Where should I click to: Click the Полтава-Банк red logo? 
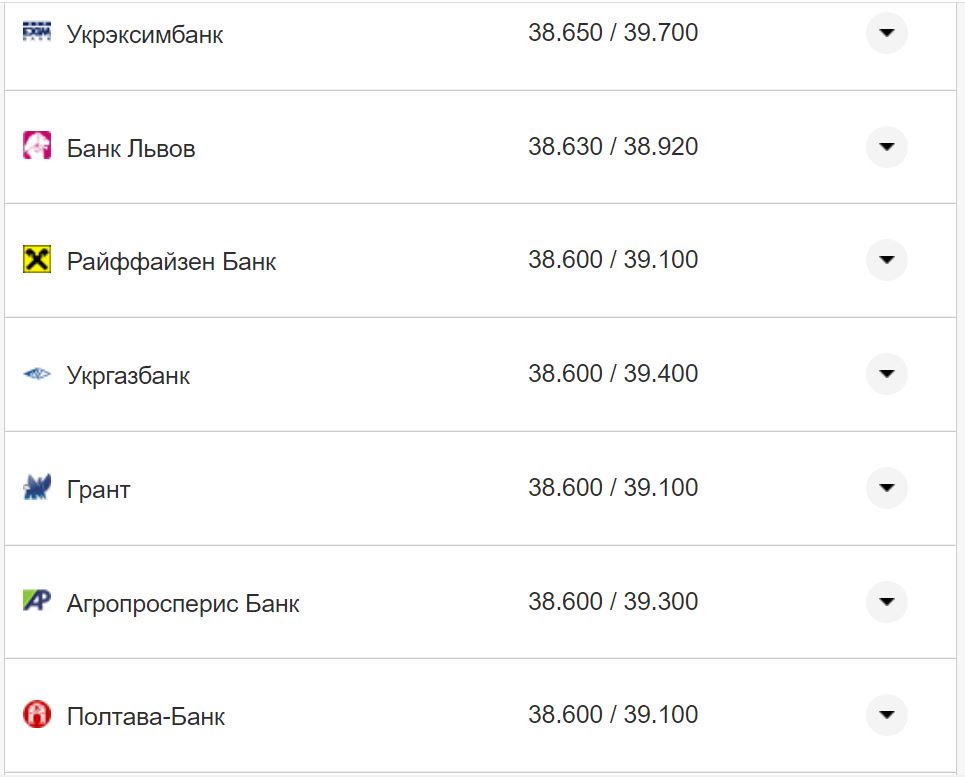coord(36,715)
